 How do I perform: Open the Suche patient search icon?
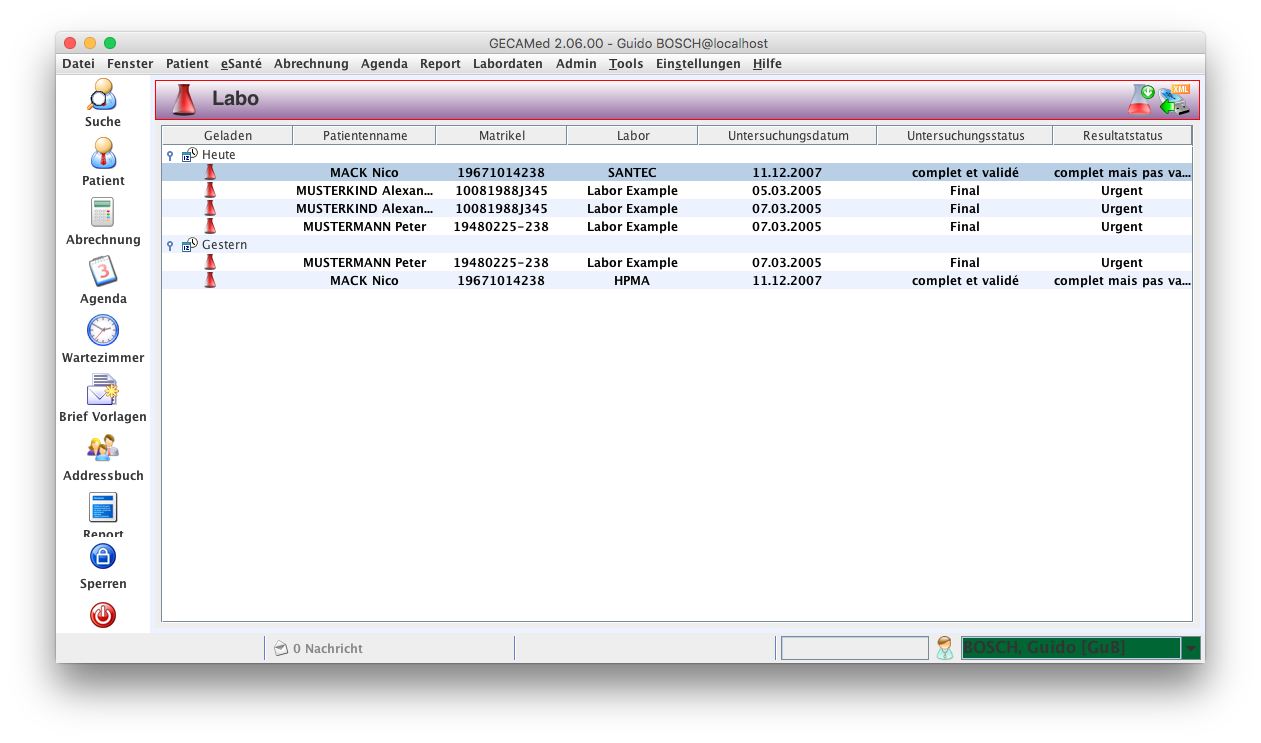pyautogui.click(x=102, y=95)
